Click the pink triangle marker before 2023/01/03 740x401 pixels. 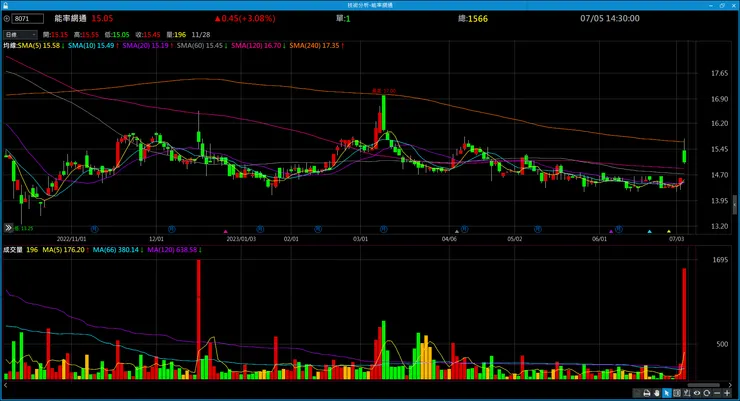[226, 231]
